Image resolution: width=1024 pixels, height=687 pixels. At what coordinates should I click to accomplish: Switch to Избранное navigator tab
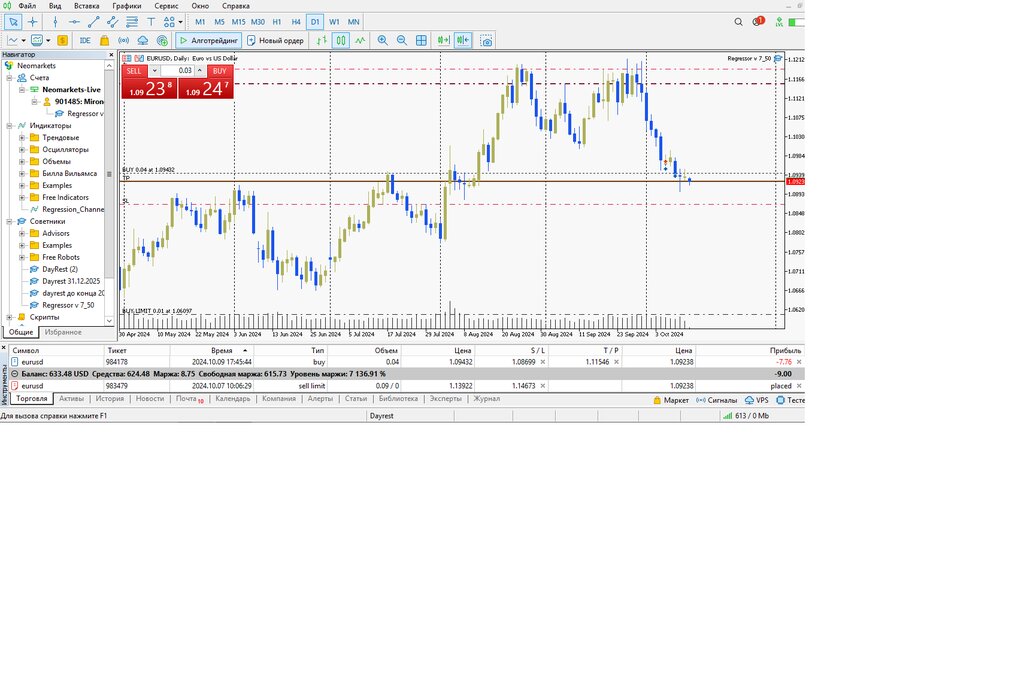(63, 332)
